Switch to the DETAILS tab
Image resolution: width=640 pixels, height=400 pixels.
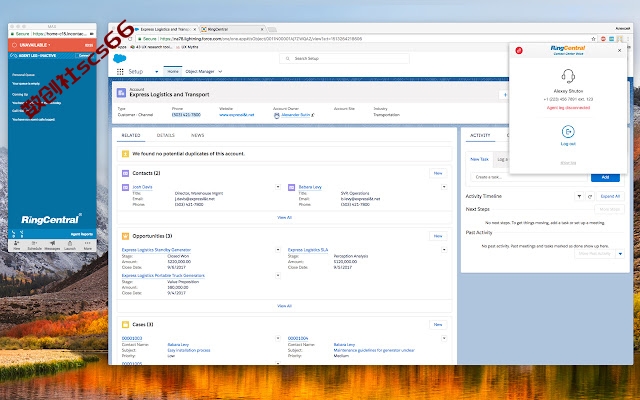(x=166, y=136)
